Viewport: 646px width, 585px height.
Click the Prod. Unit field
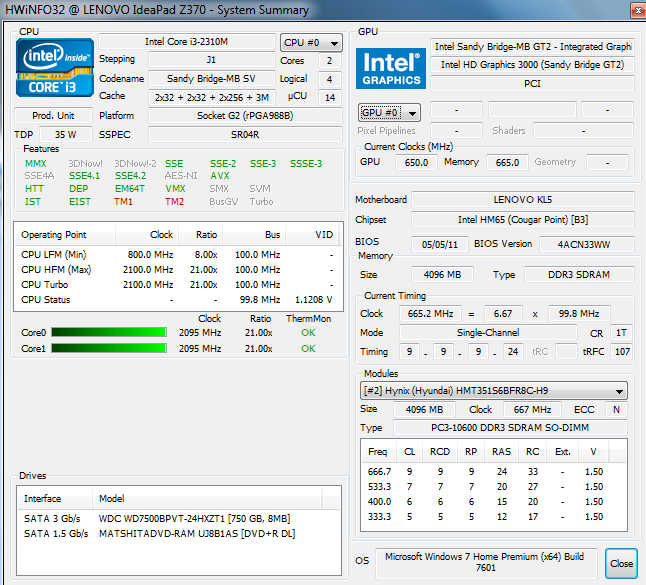pyautogui.click(x=53, y=115)
